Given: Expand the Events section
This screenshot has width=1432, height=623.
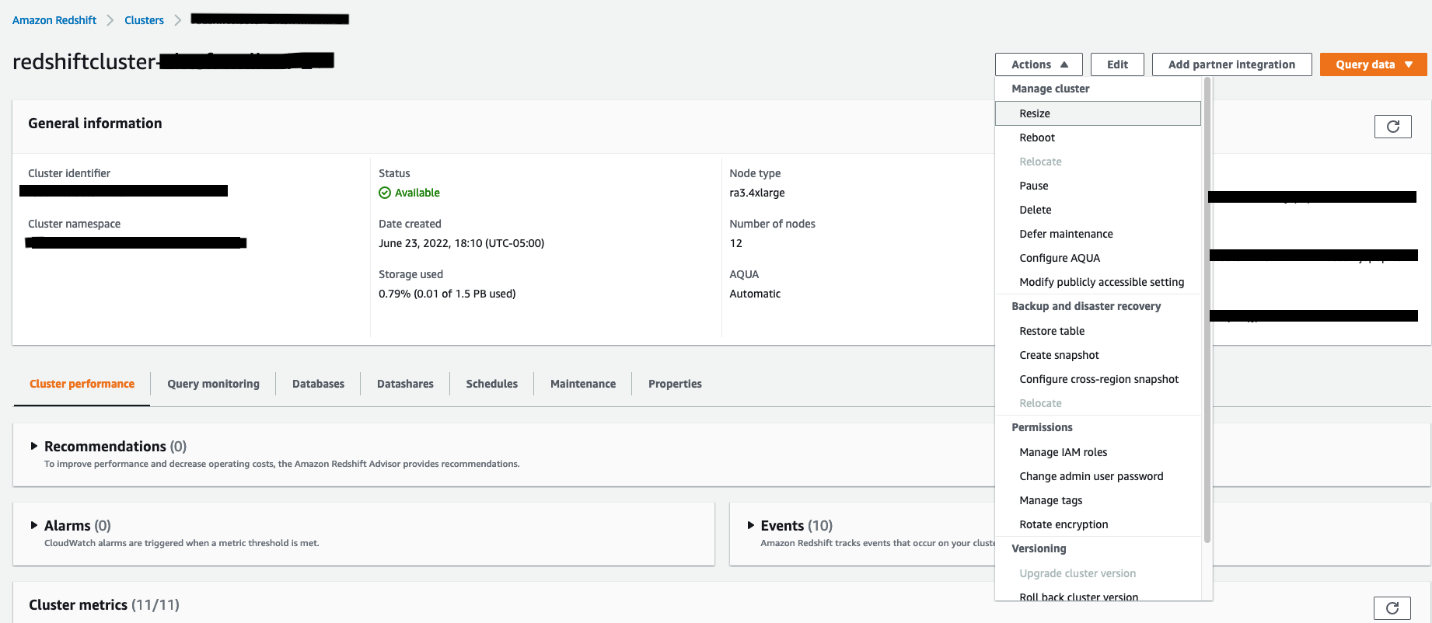Looking at the screenshot, I should tap(751, 525).
